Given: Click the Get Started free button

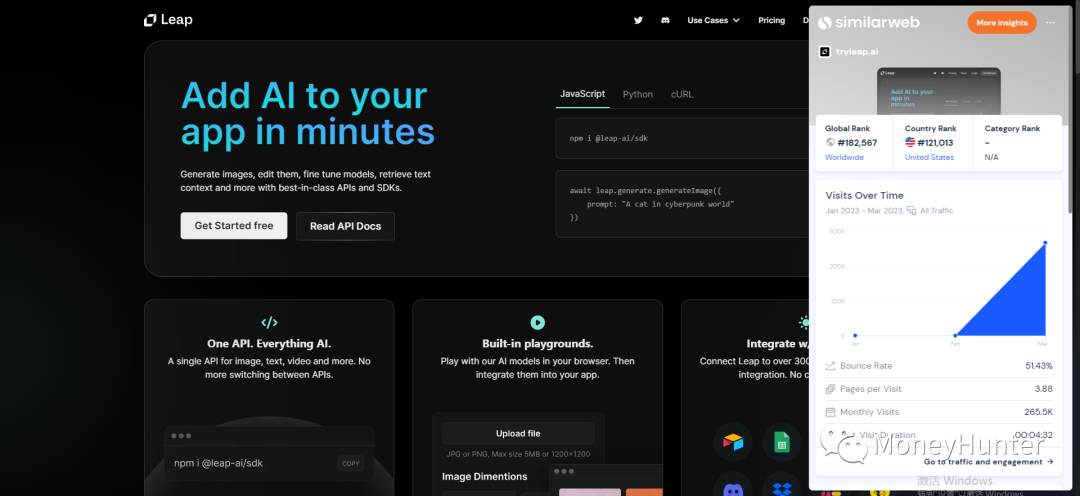Looking at the screenshot, I should [x=233, y=225].
